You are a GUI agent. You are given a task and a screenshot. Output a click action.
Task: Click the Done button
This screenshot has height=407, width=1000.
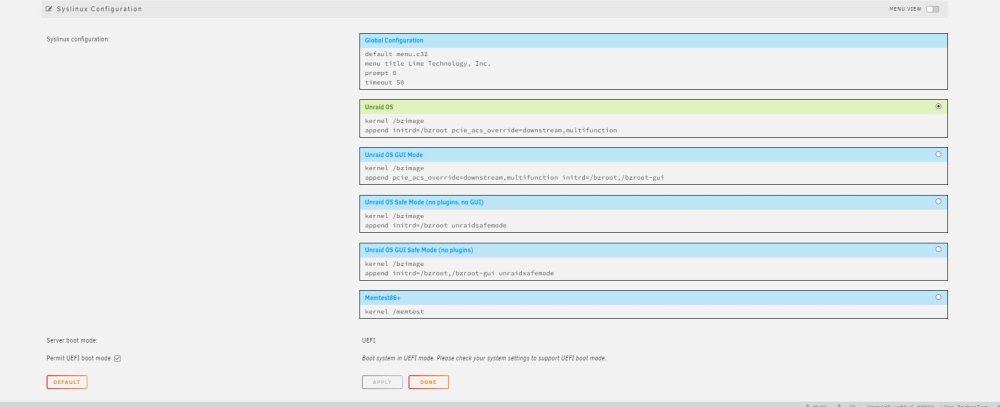pos(429,382)
